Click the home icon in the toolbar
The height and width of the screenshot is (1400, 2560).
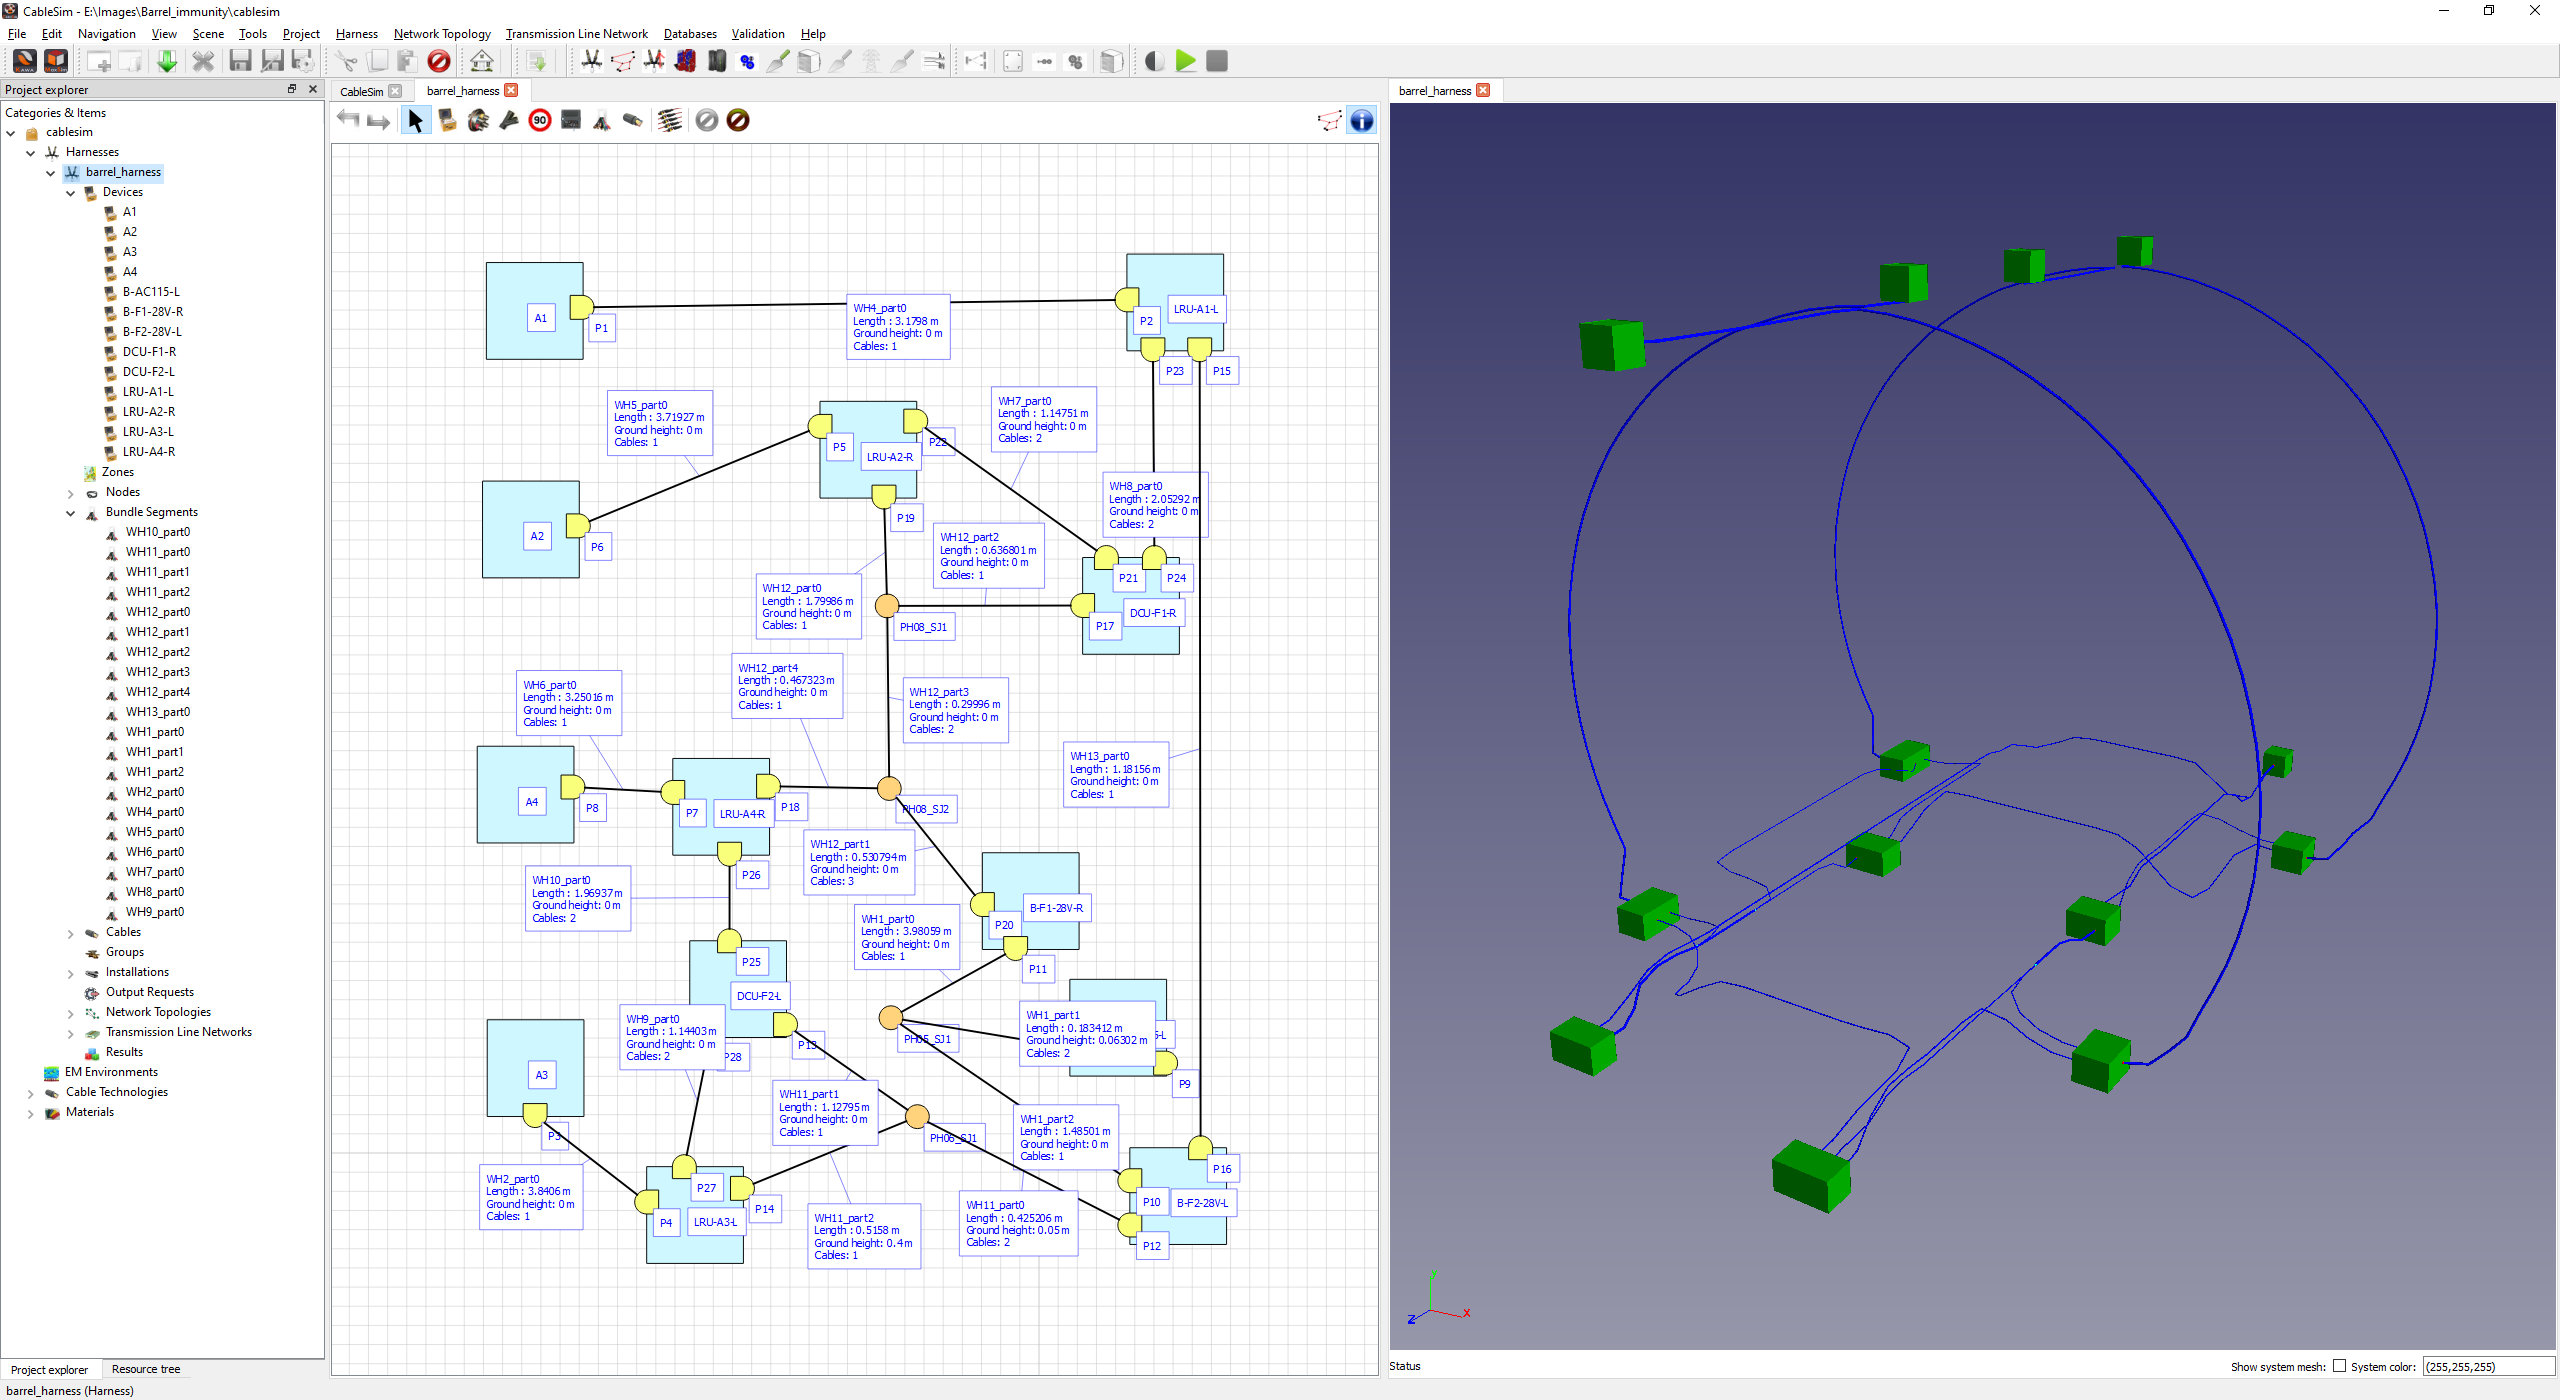[x=482, y=62]
